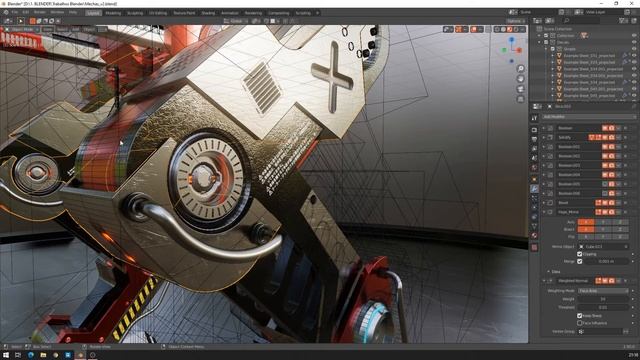Click the Mirror Object Cube.023 field
The image size is (640, 360).
(x=603, y=247)
